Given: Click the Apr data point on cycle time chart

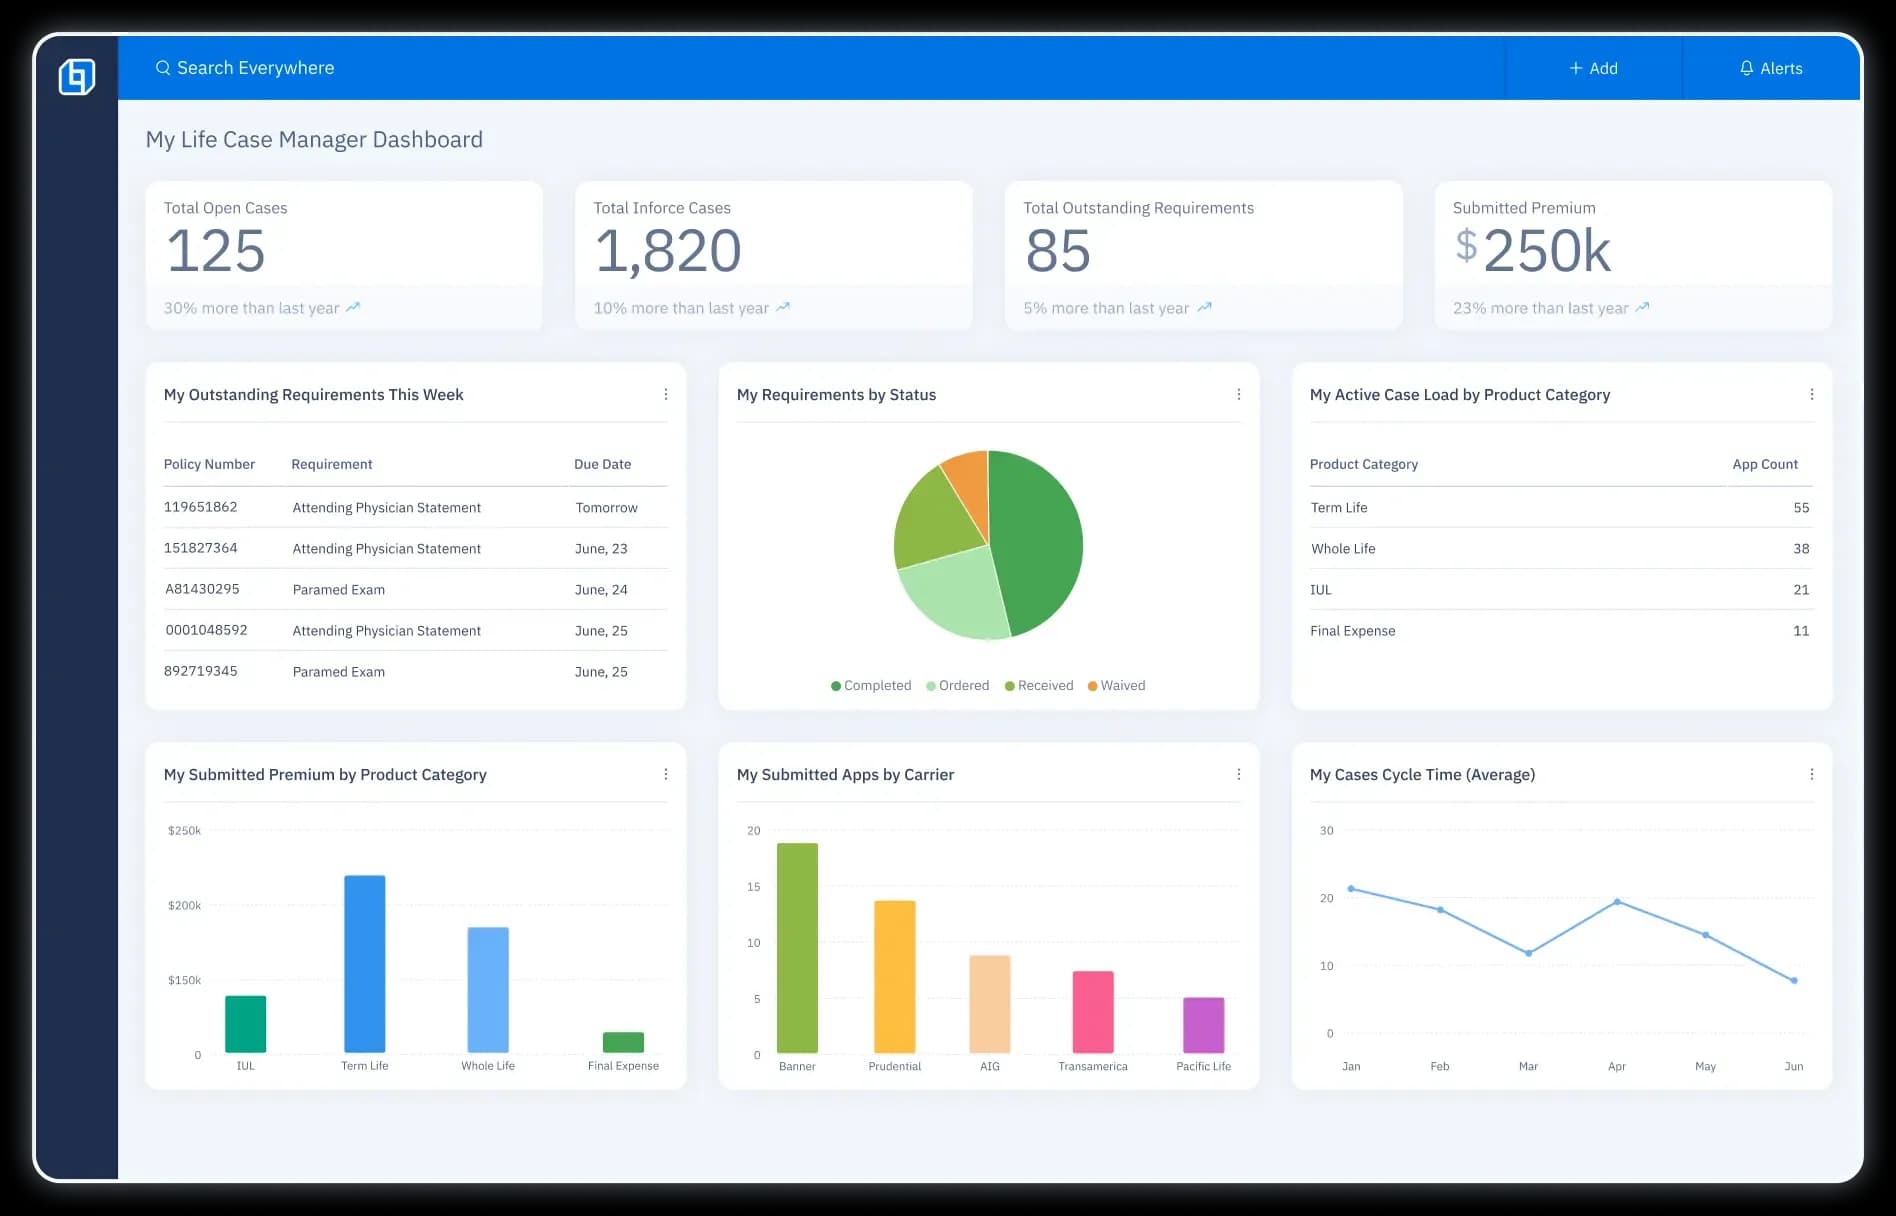Looking at the screenshot, I should [1617, 902].
